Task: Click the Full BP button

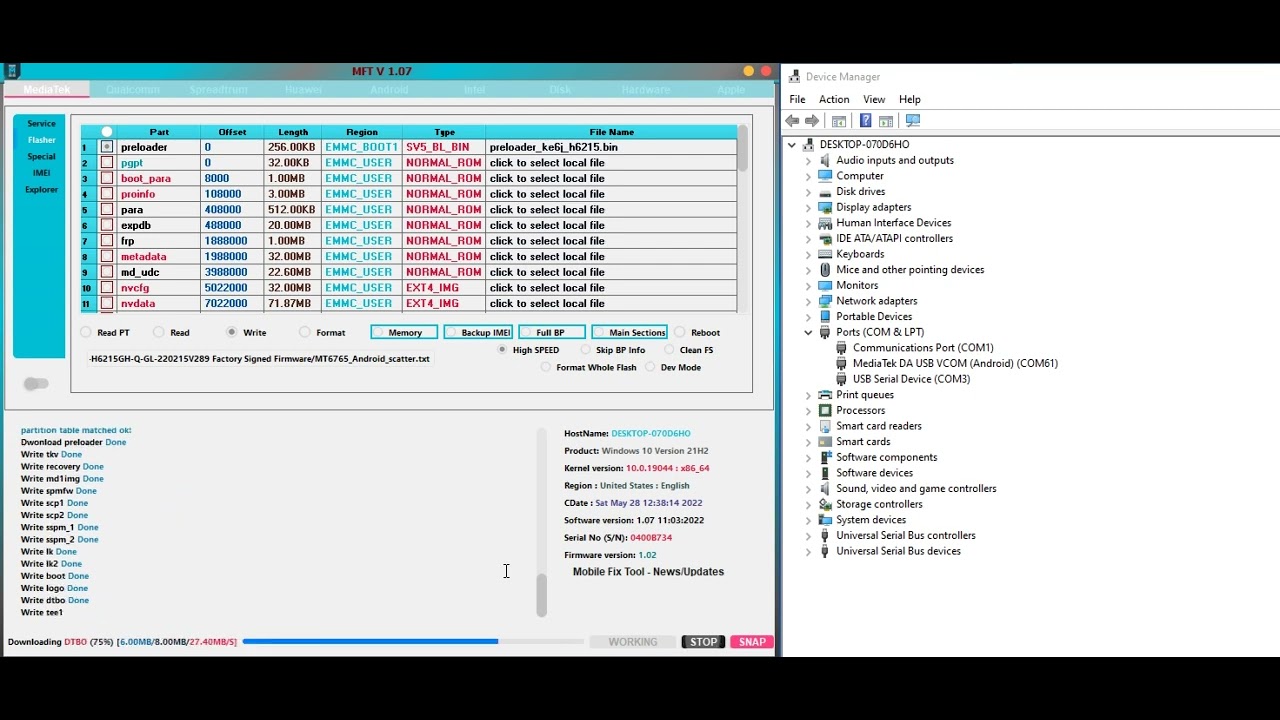Action: (552, 333)
